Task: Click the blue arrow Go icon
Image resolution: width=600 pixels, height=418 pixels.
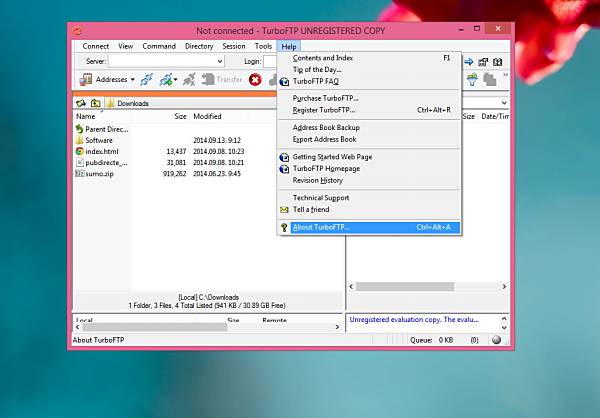Action: pyautogui.click(x=469, y=62)
